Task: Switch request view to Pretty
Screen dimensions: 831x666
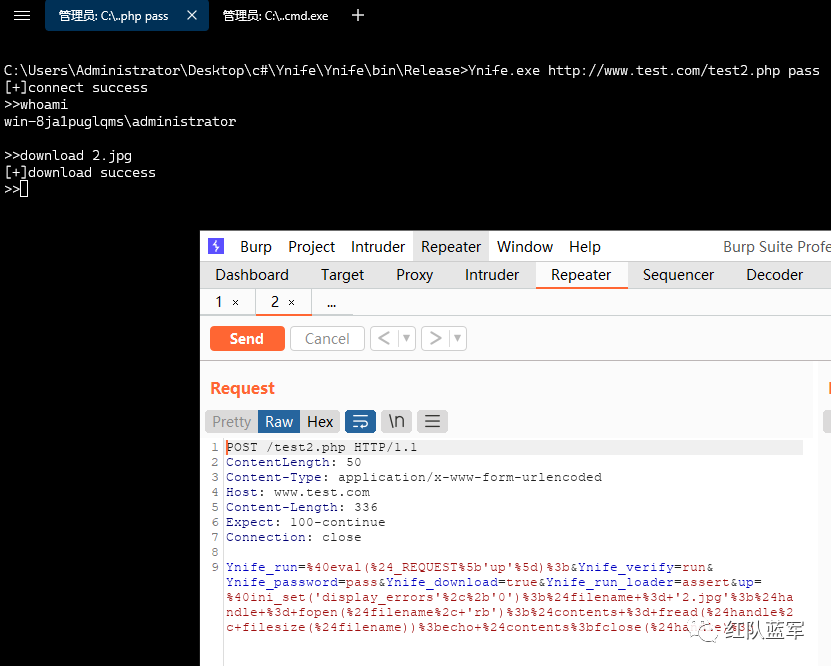Action: coord(232,422)
